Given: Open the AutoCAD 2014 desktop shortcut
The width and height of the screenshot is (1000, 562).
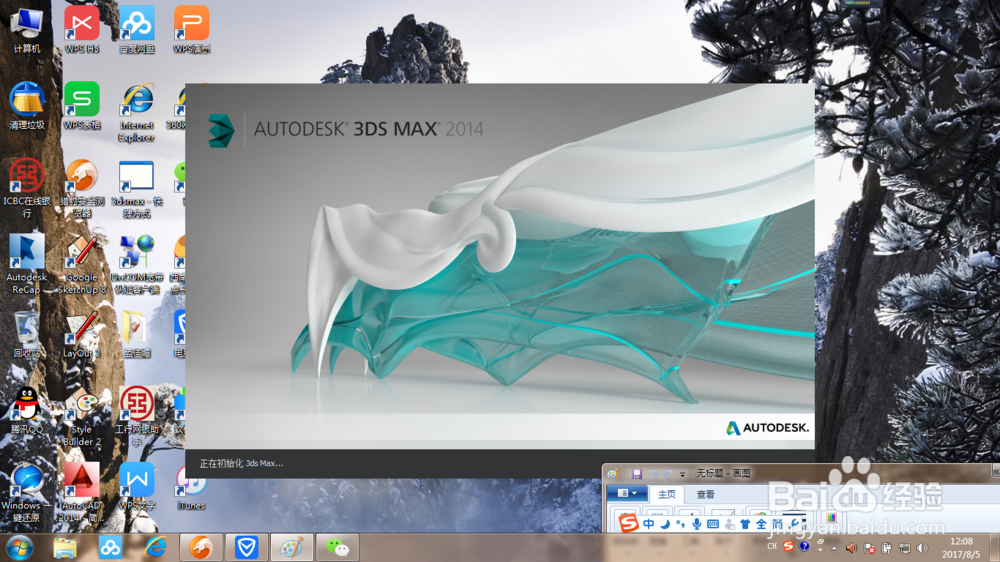Looking at the screenshot, I should [x=82, y=492].
